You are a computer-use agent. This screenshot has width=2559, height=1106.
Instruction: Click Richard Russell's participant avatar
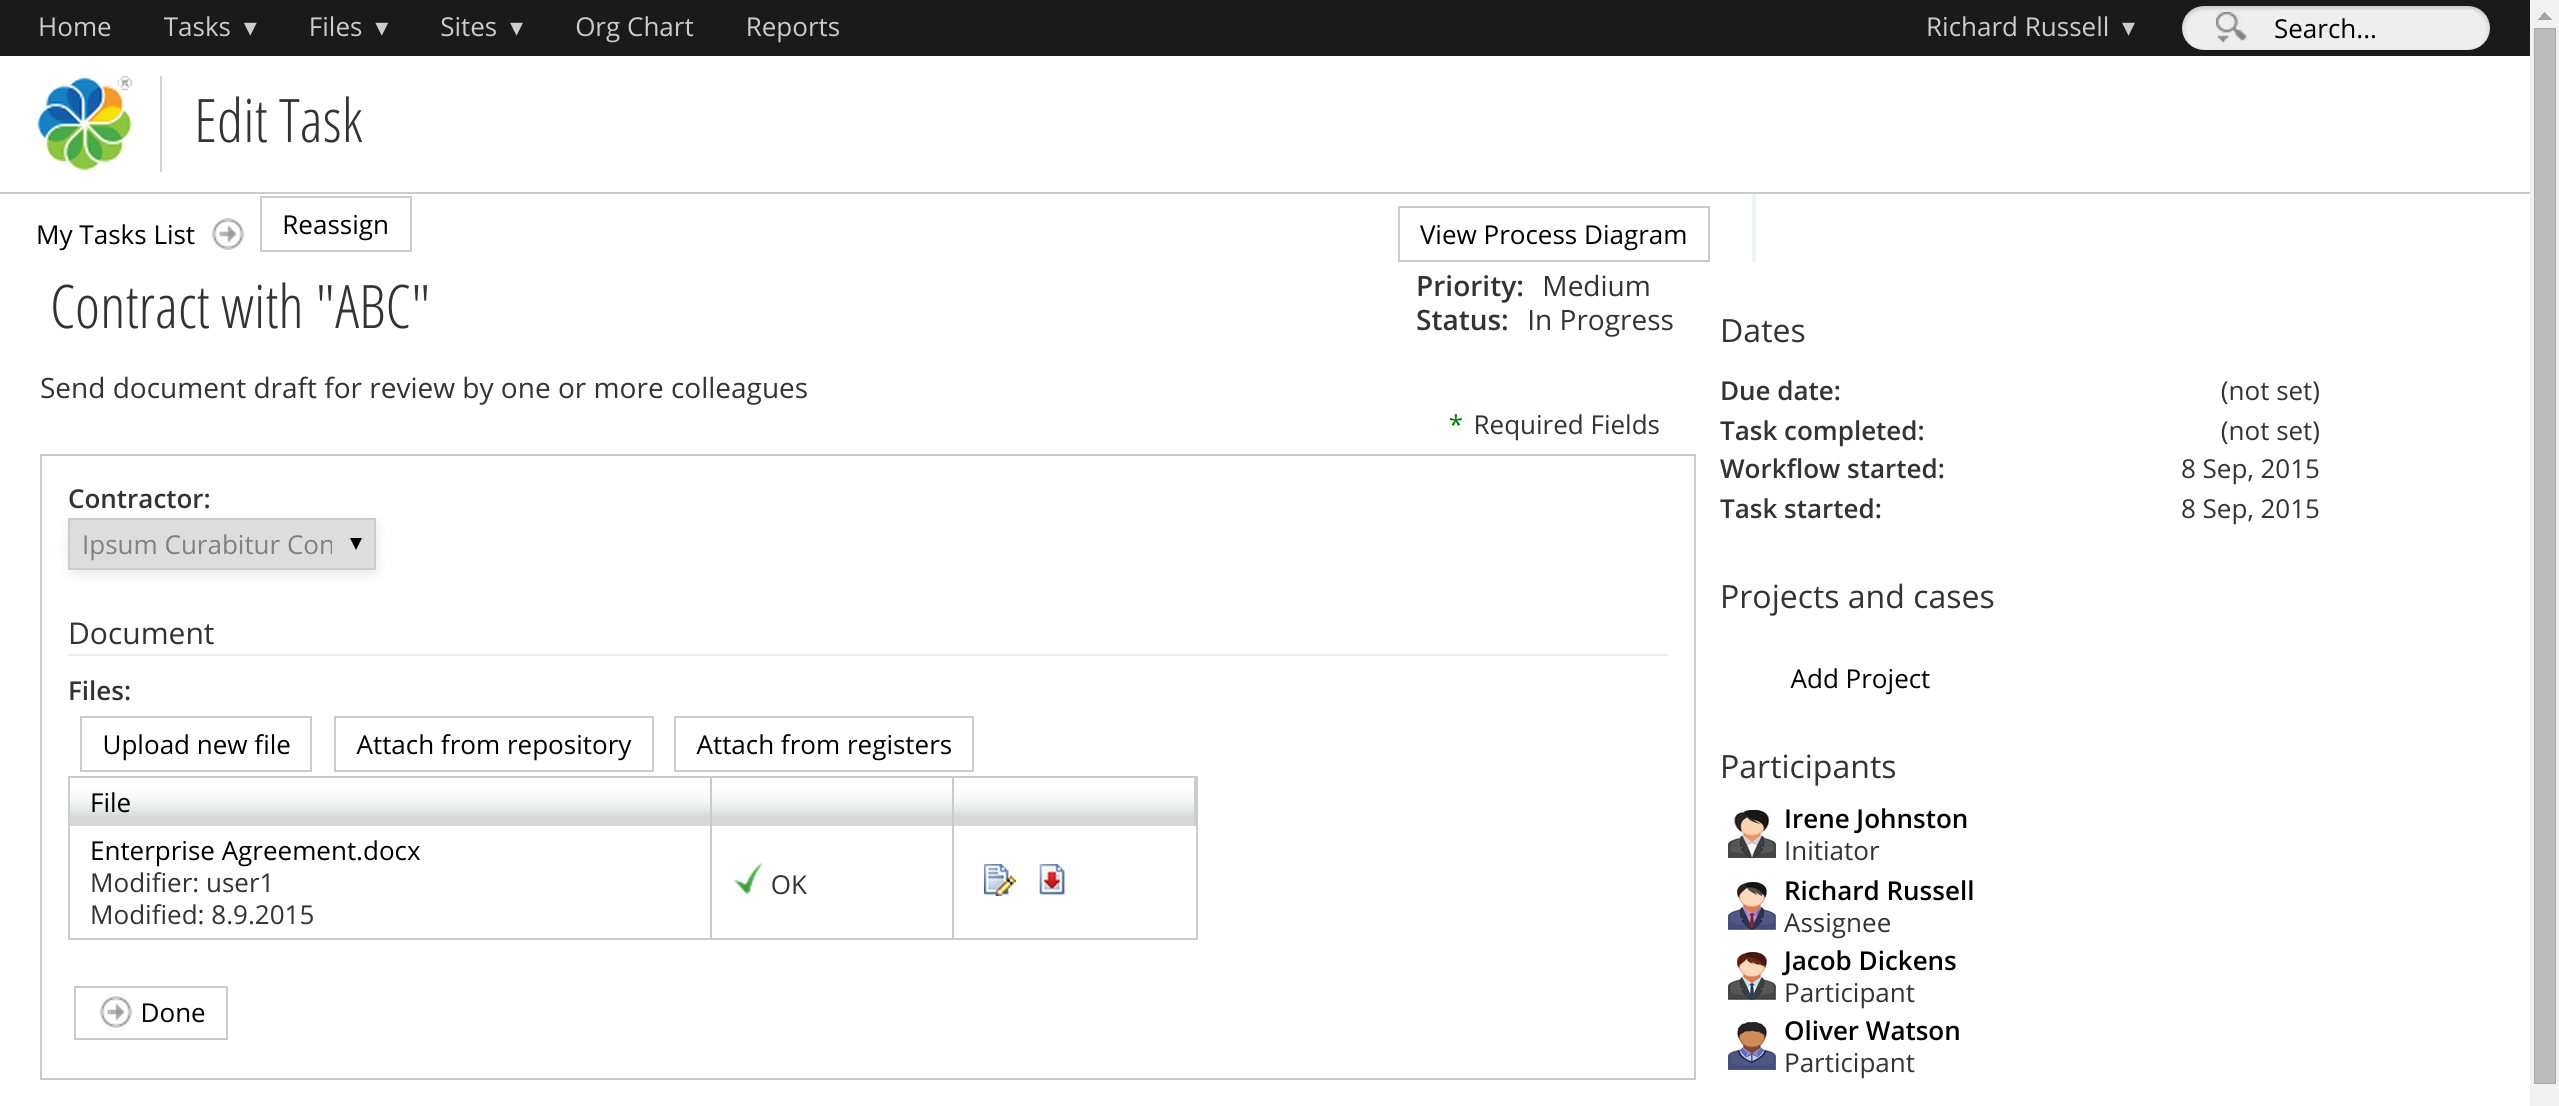[1751, 906]
